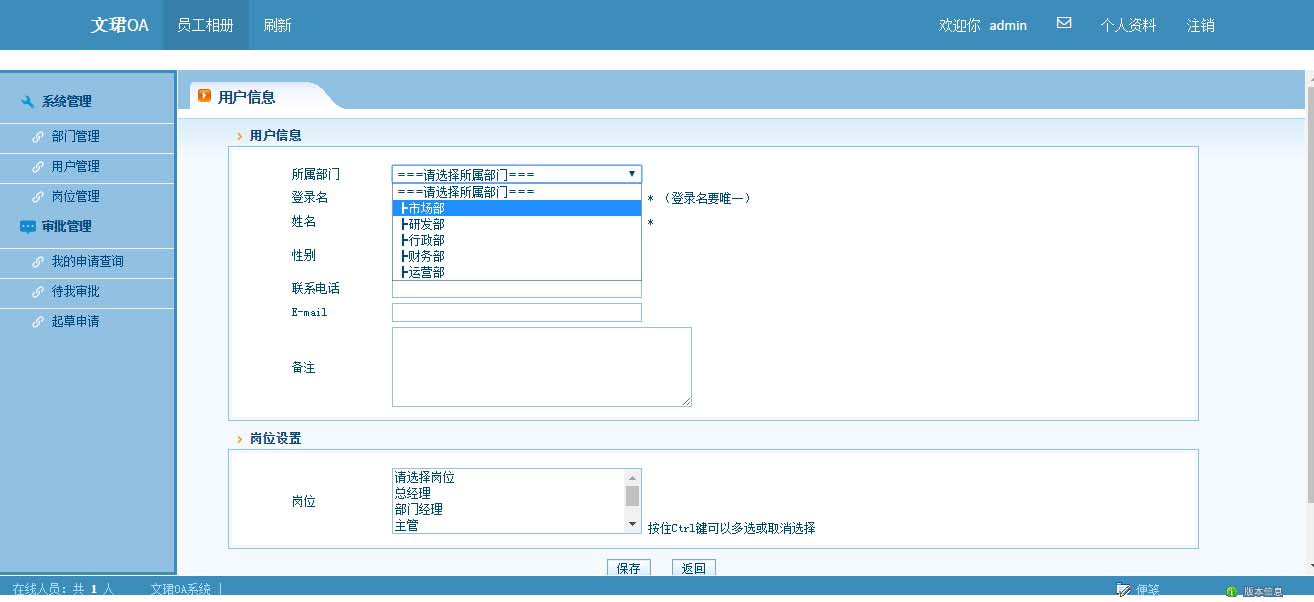Click the 保存 button
Image resolution: width=1314 pixels, height=602 pixels.
tap(629, 569)
